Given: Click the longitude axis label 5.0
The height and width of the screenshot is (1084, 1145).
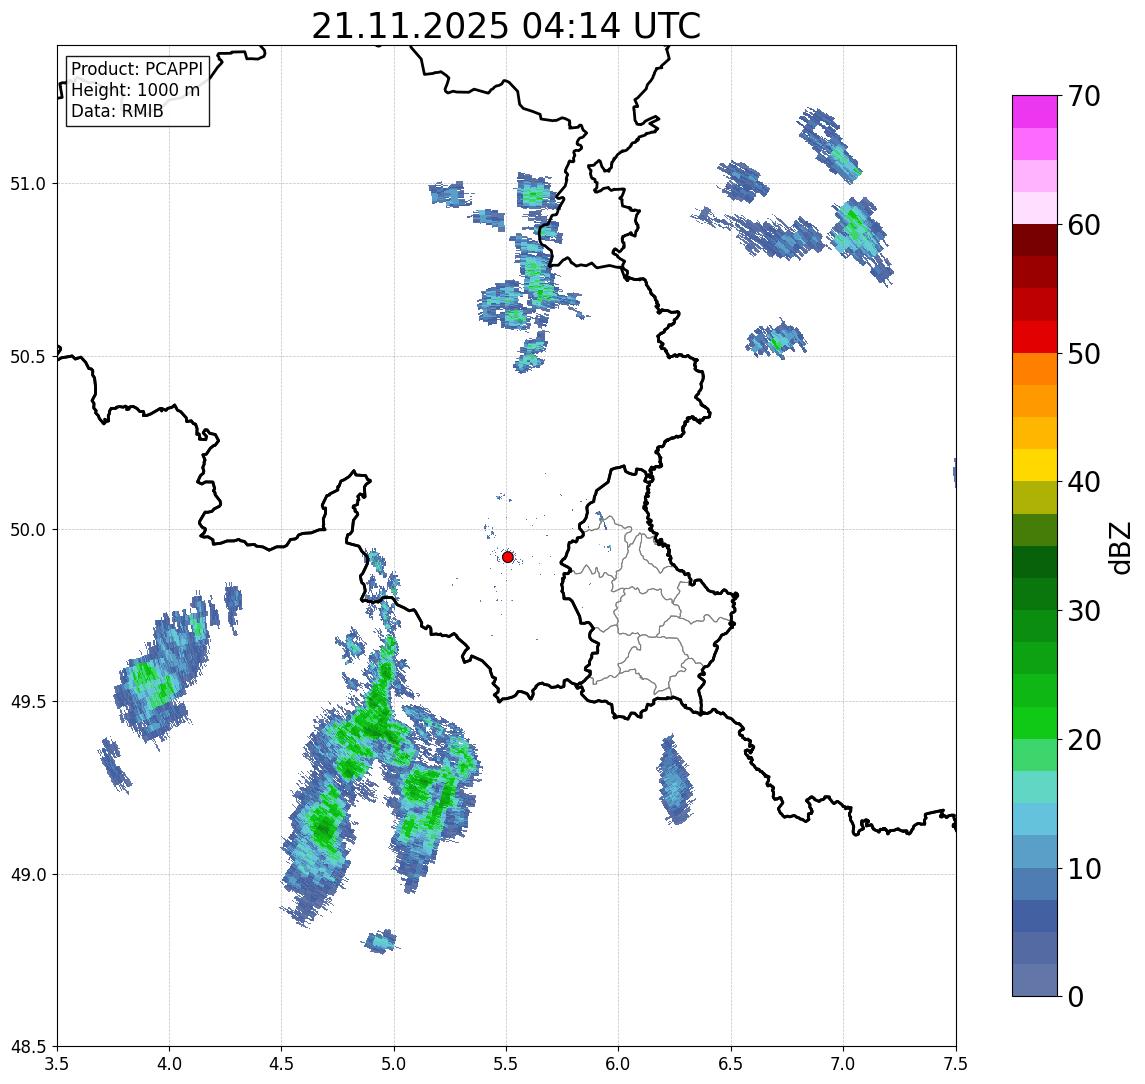Looking at the screenshot, I should pos(394,1064).
